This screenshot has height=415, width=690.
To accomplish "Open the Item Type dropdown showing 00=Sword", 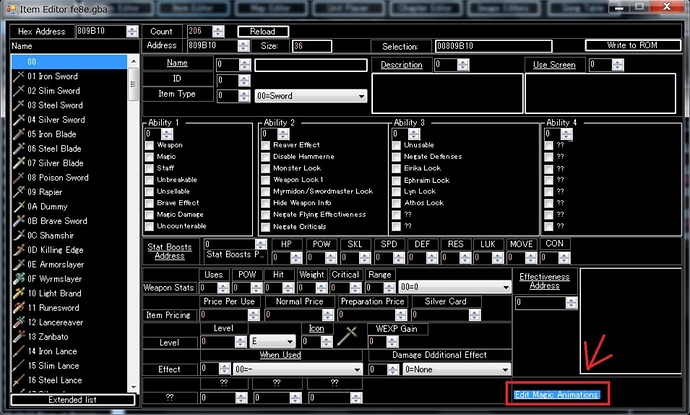I will 309,96.
